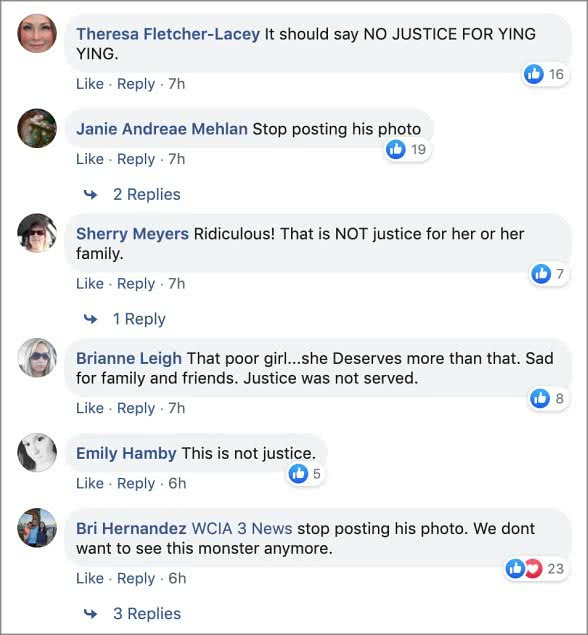This screenshot has height=635, width=588.
Task: Reply to Emily Hamby's comment
Action: tap(136, 484)
